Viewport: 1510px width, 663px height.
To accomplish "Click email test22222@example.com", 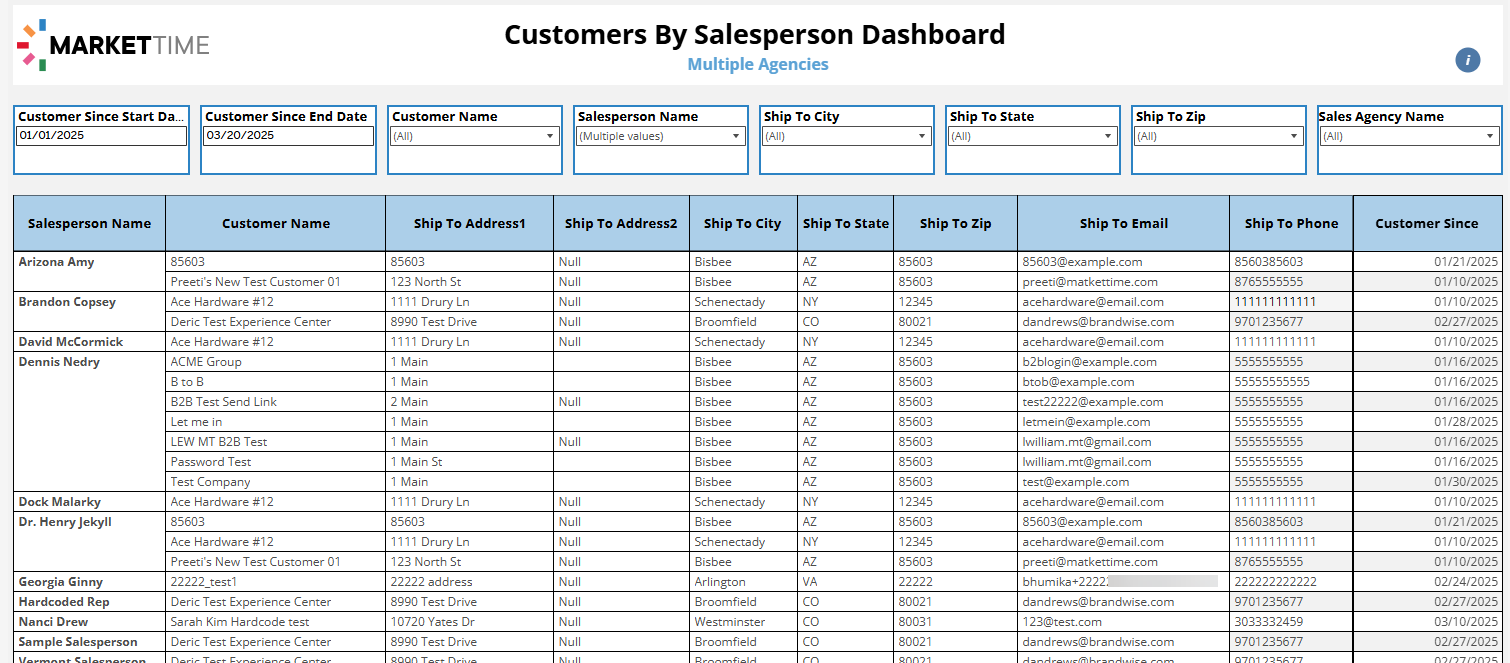I will click(x=1093, y=402).
